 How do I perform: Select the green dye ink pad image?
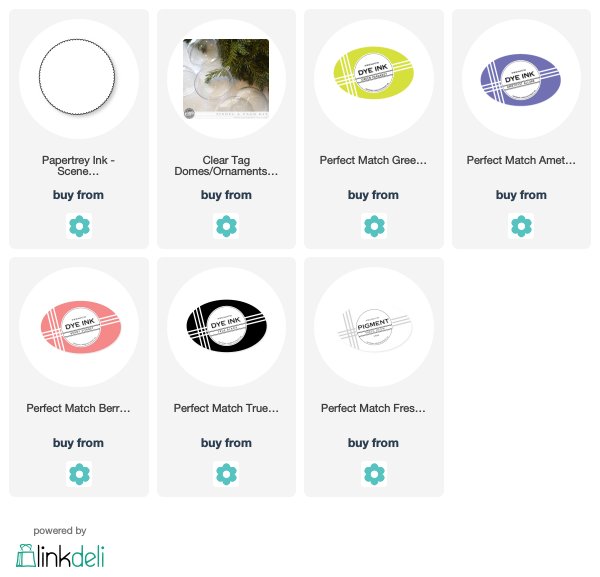click(373, 73)
